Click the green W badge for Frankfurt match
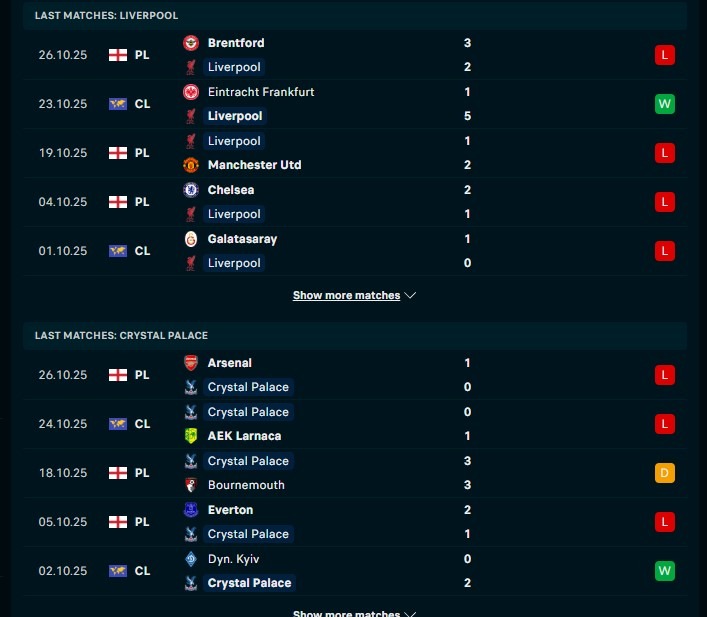The image size is (707, 617). click(664, 104)
